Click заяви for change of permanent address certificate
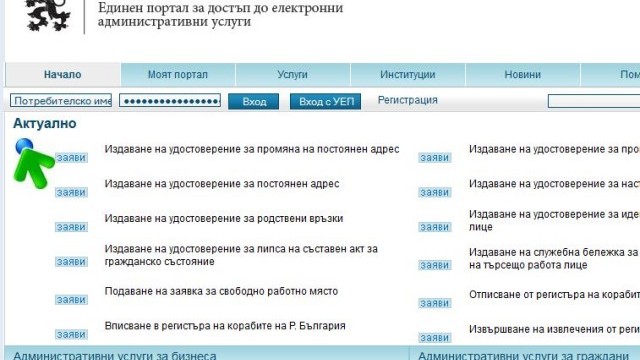The image size is (640, 360). 71,158
